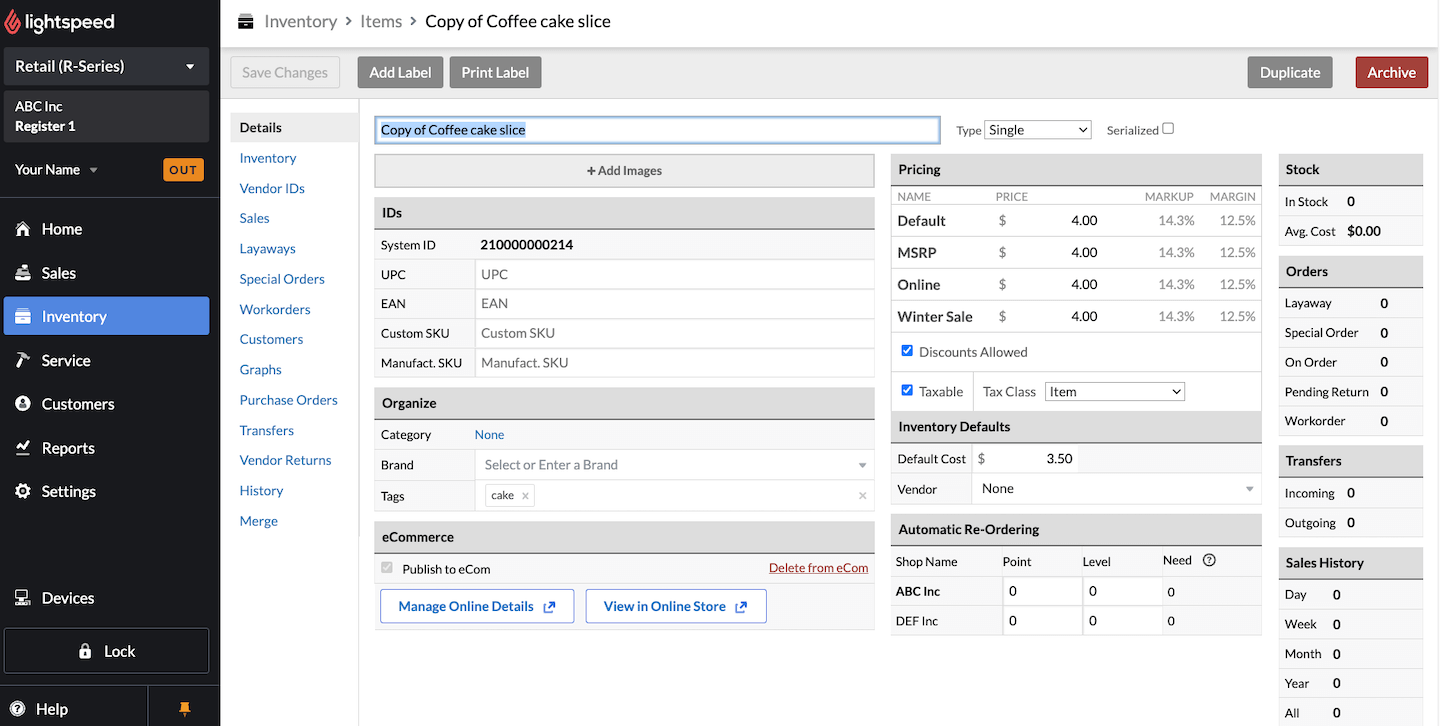Click the Print Label button
The image size is (1440, 726).
tap(495, 72)
